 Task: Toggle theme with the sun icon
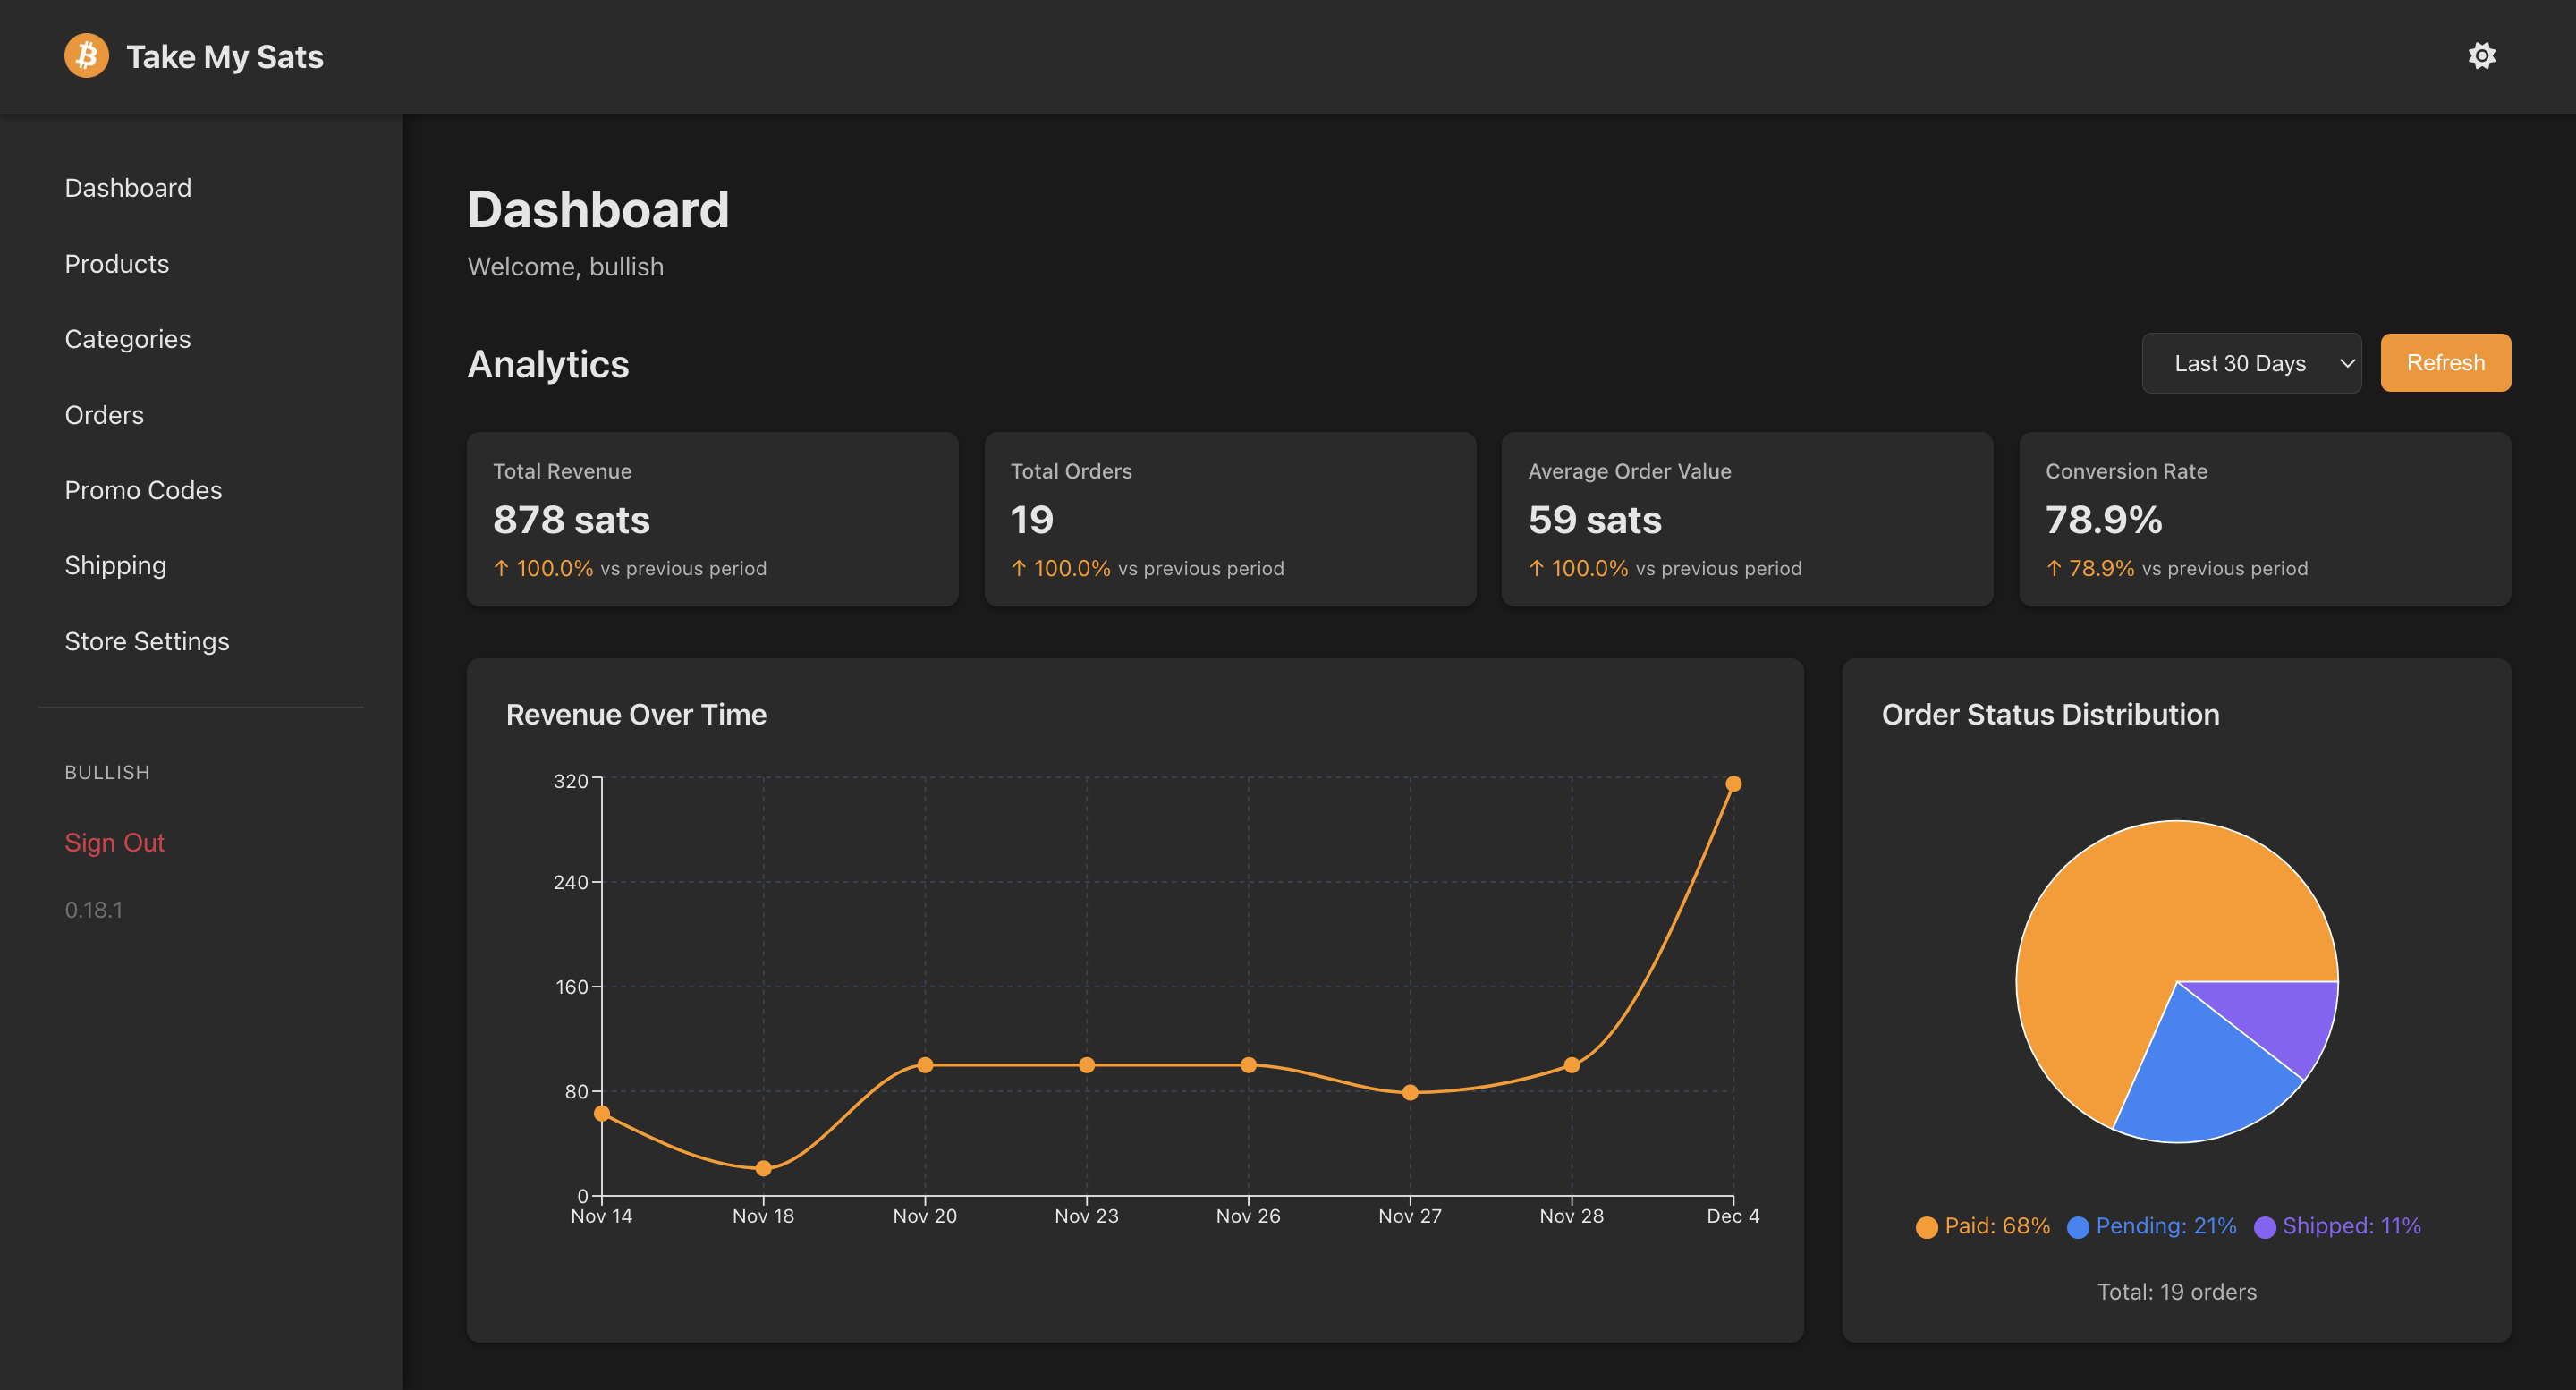tap(2481, 56)
